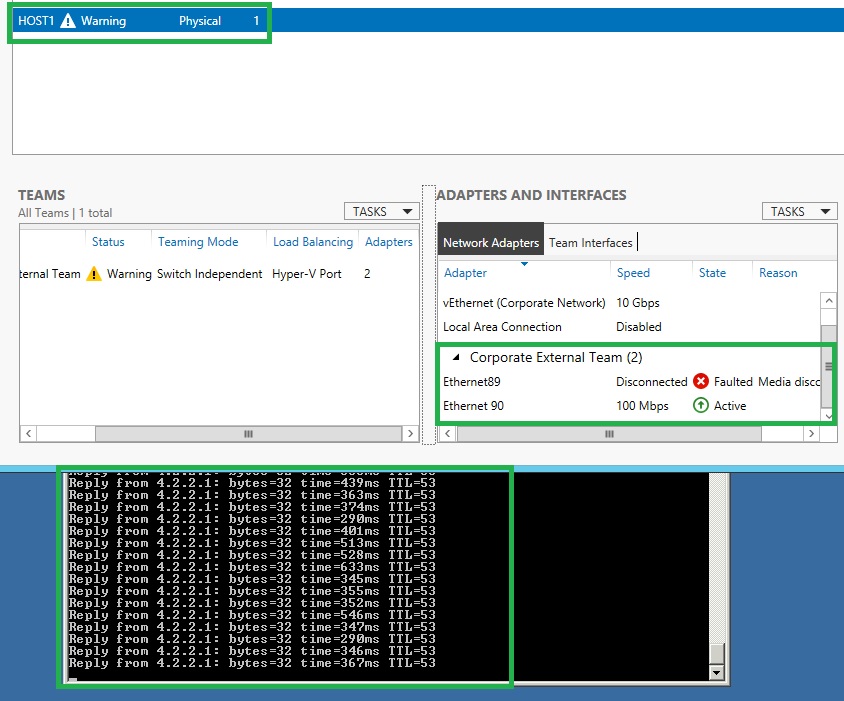Select the Local Area Connection adapter
Screen dimensions: 844x701
(x=630, y=327)
